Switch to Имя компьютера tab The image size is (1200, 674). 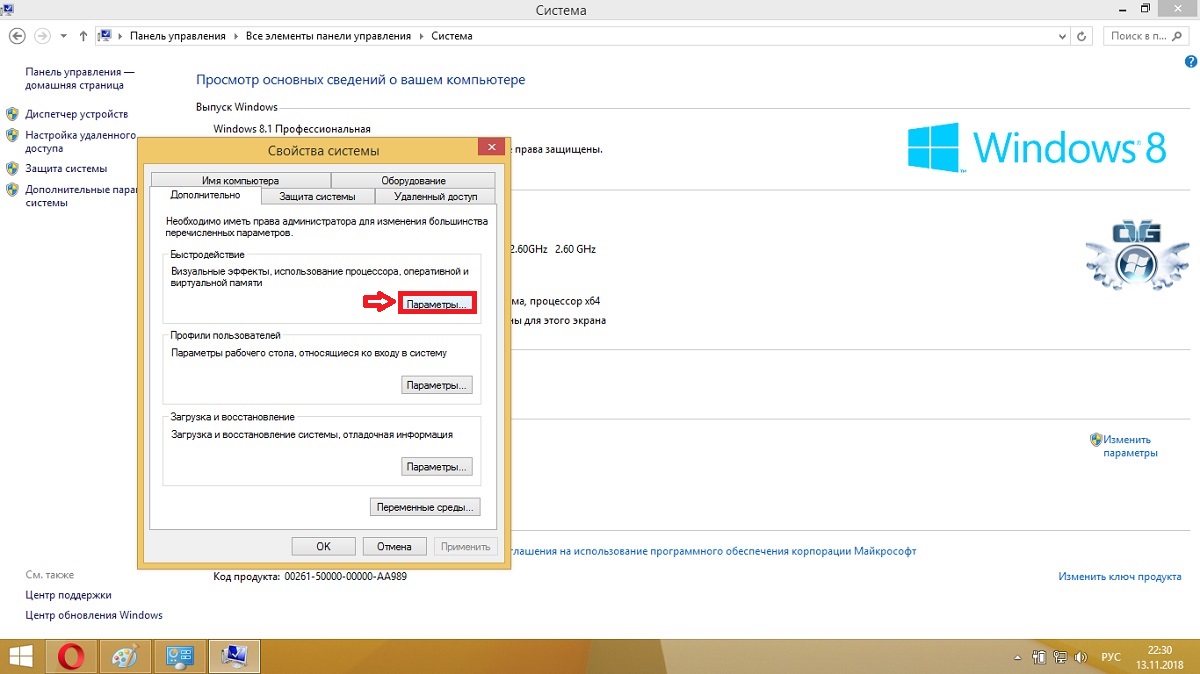pos(240,180)
